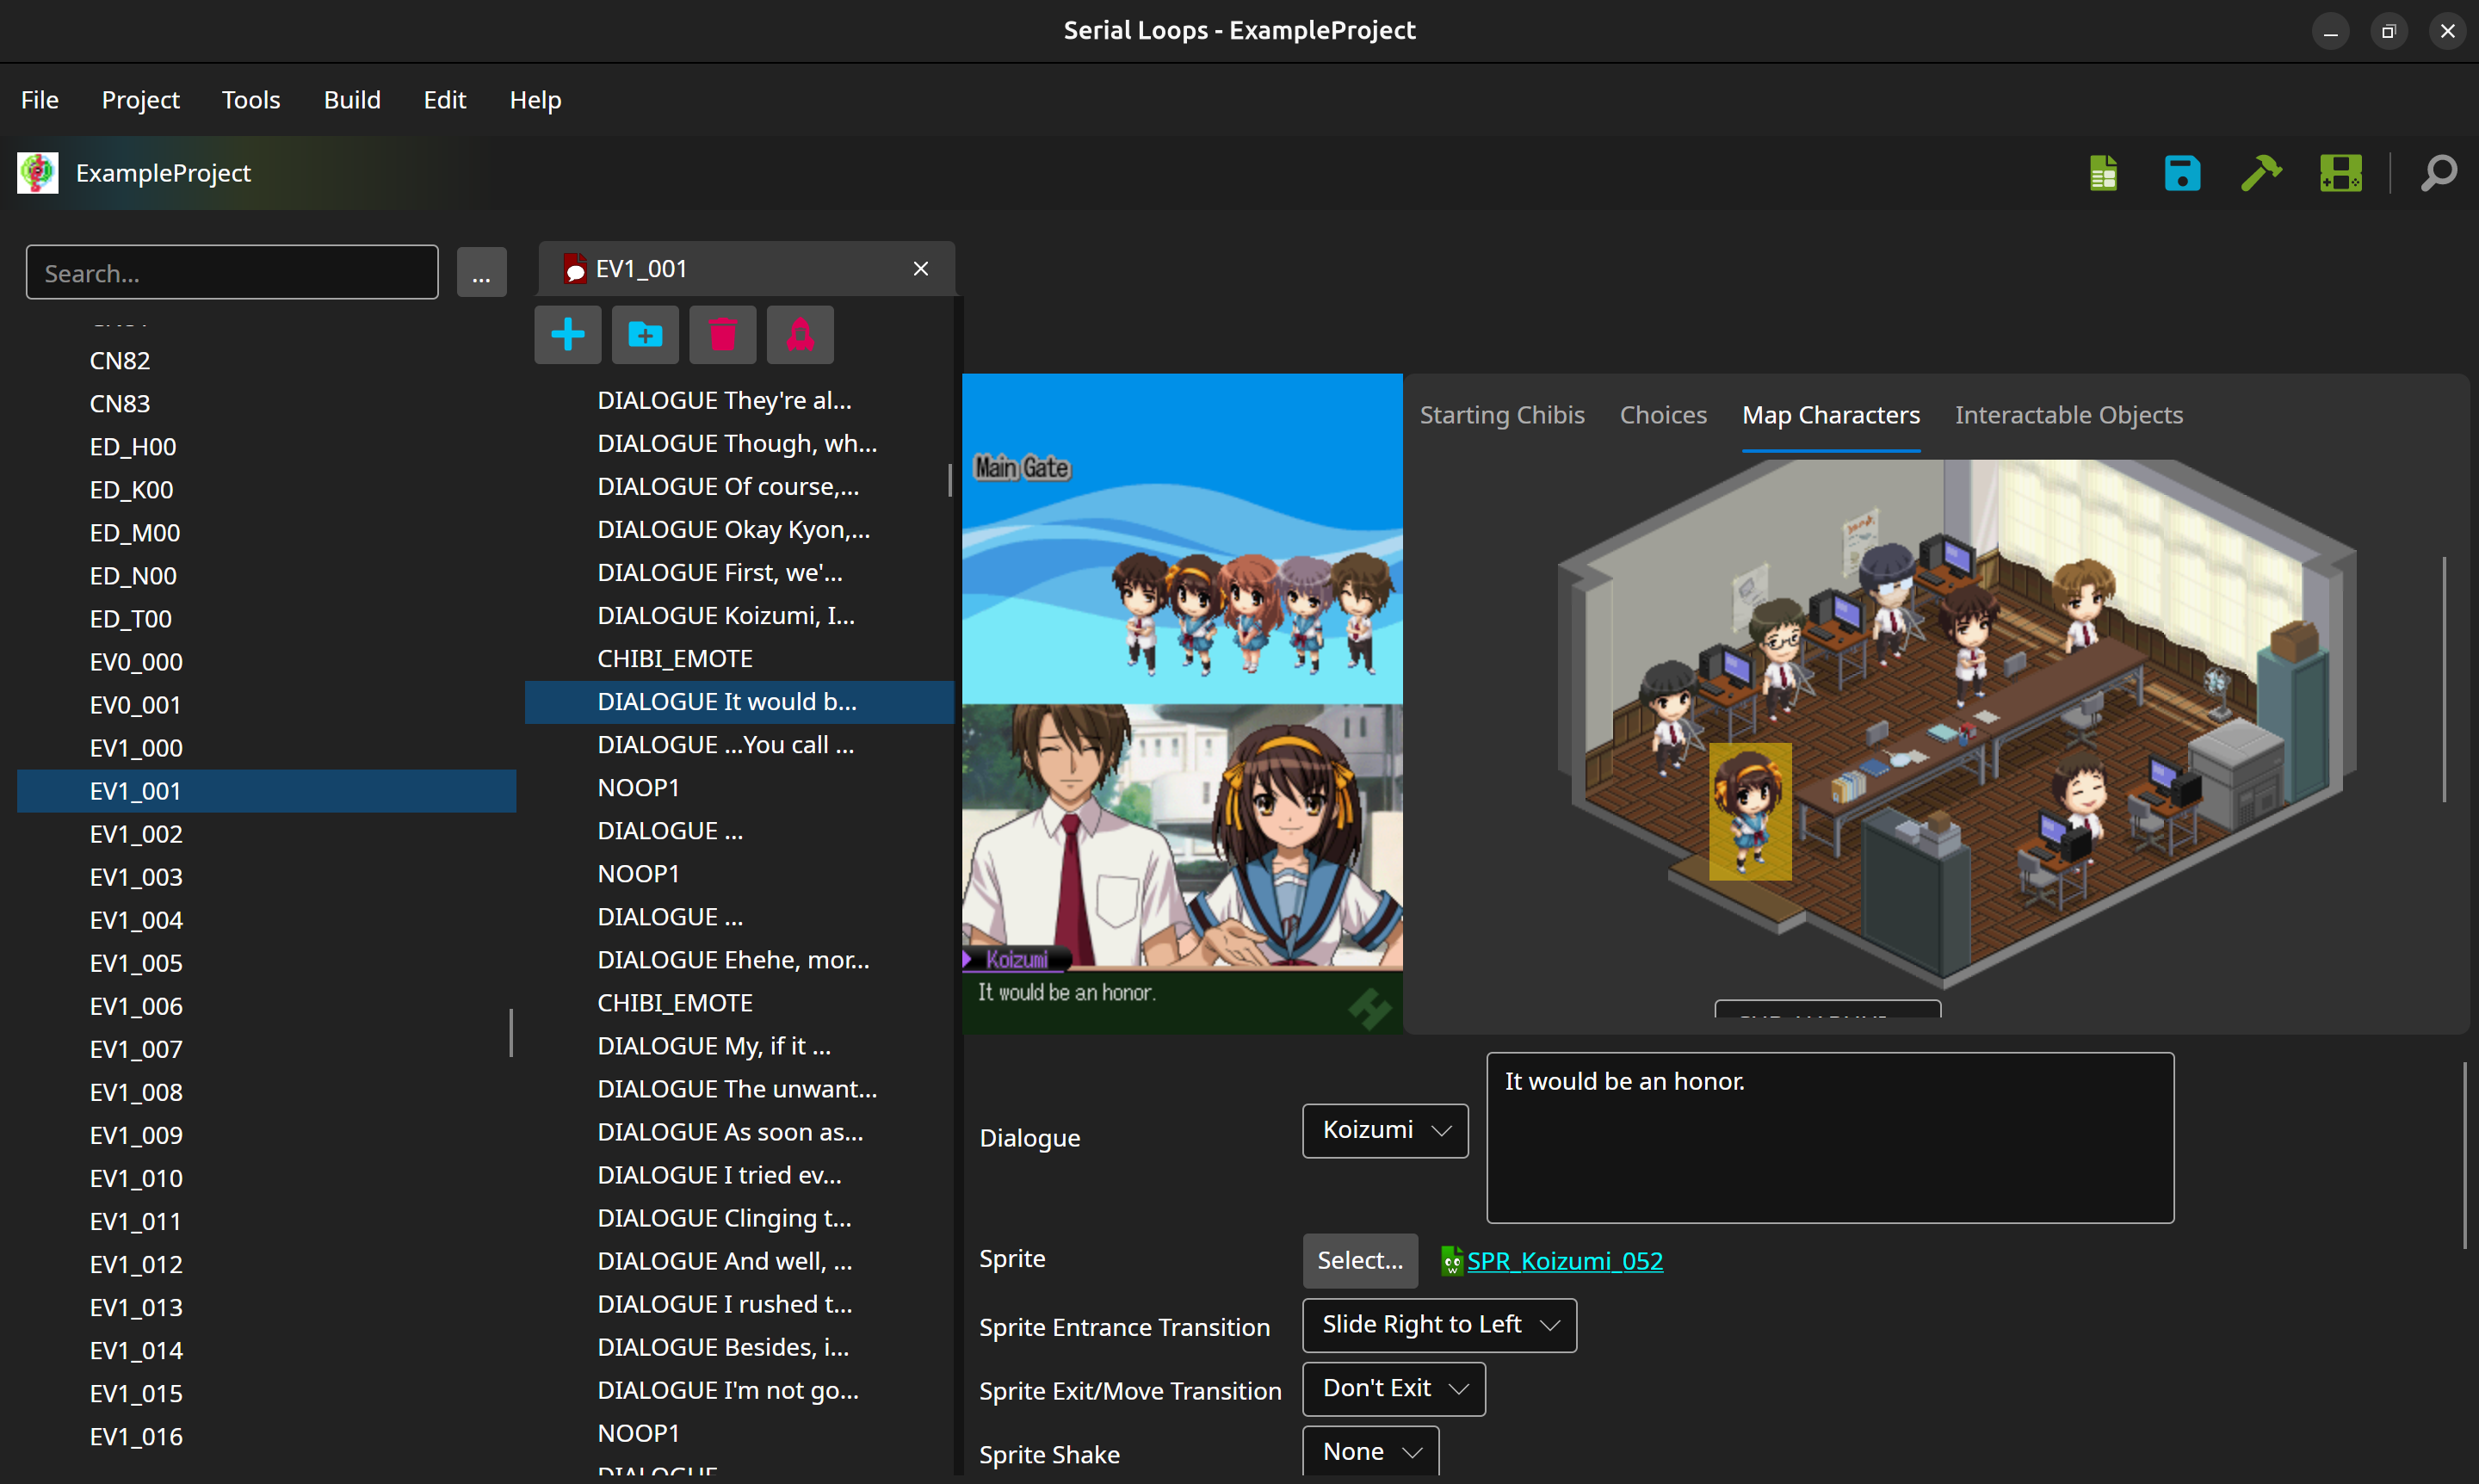This screenshot has width=2479, height=1484.
Task: Click the blue plus add command icon
Action: pyautogui.click(x=567, y=334)
